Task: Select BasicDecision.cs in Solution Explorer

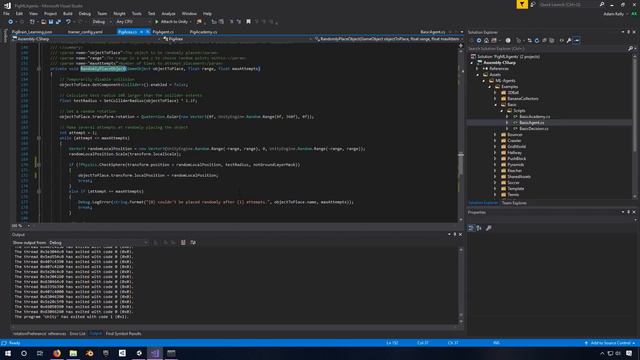Action: click(534, 129)
